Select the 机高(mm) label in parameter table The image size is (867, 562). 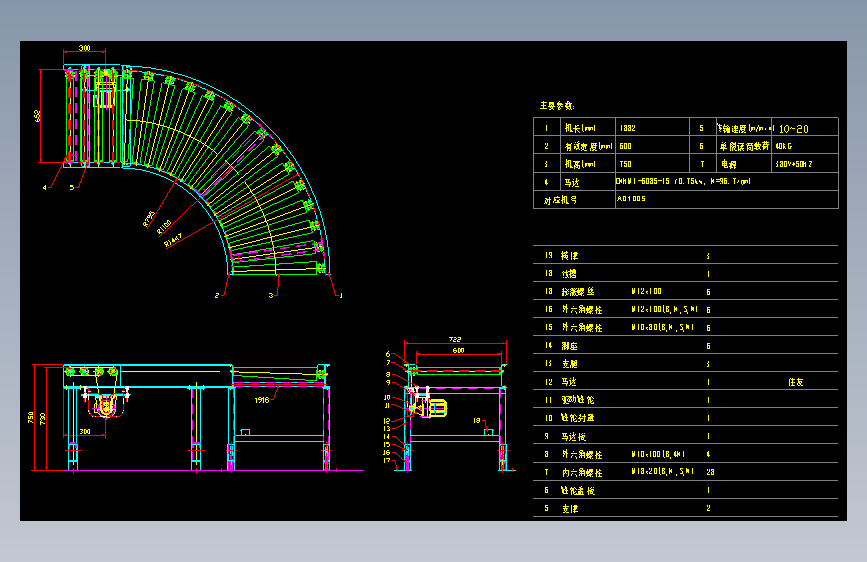pyautogui.click(x=580, y=164)
